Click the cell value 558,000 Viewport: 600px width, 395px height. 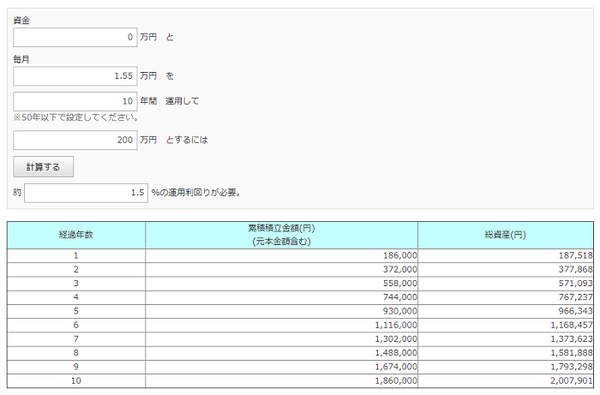(x=400, y=283)
